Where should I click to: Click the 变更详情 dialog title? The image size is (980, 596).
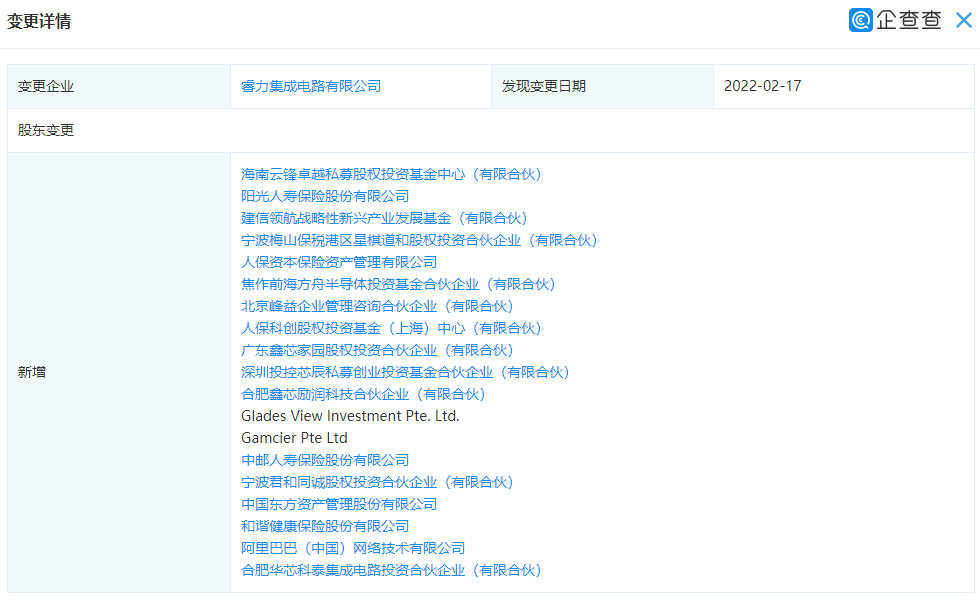(x=39, y=21)
